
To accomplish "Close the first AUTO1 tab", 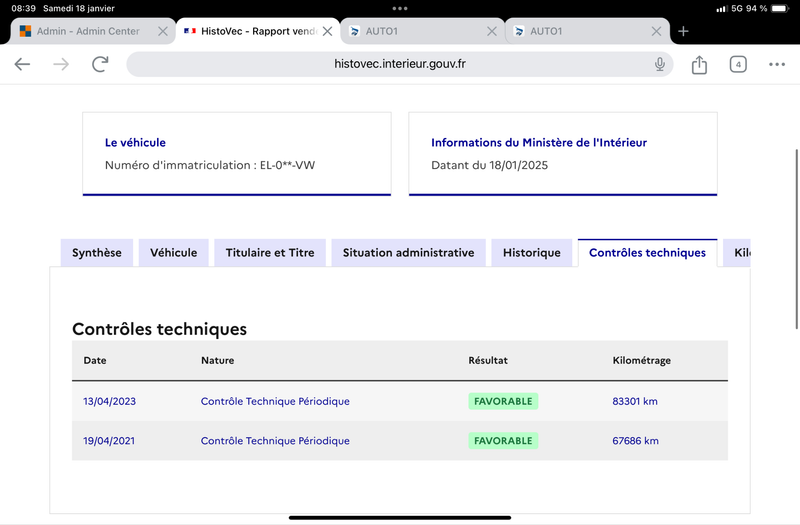I will 492,31.
